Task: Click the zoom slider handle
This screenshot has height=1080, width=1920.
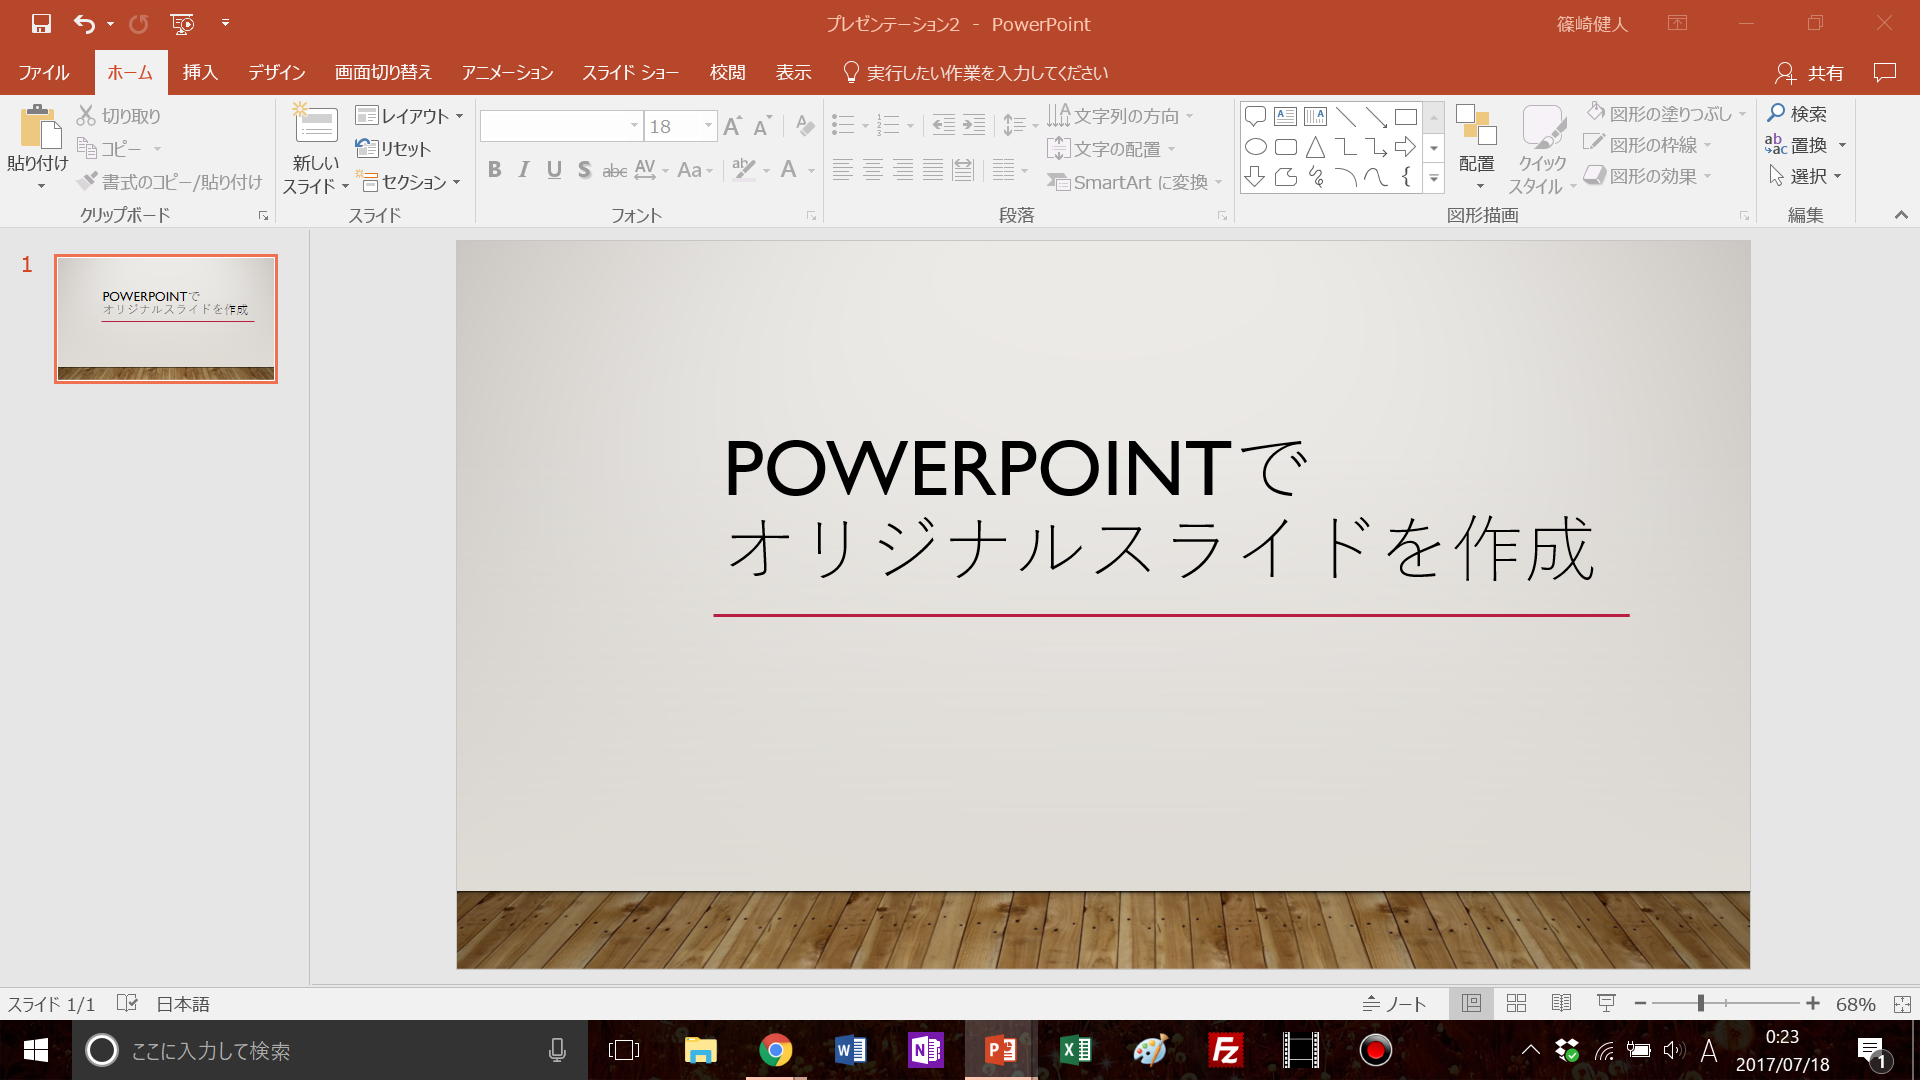Action: click(x=1700, y=1003)
